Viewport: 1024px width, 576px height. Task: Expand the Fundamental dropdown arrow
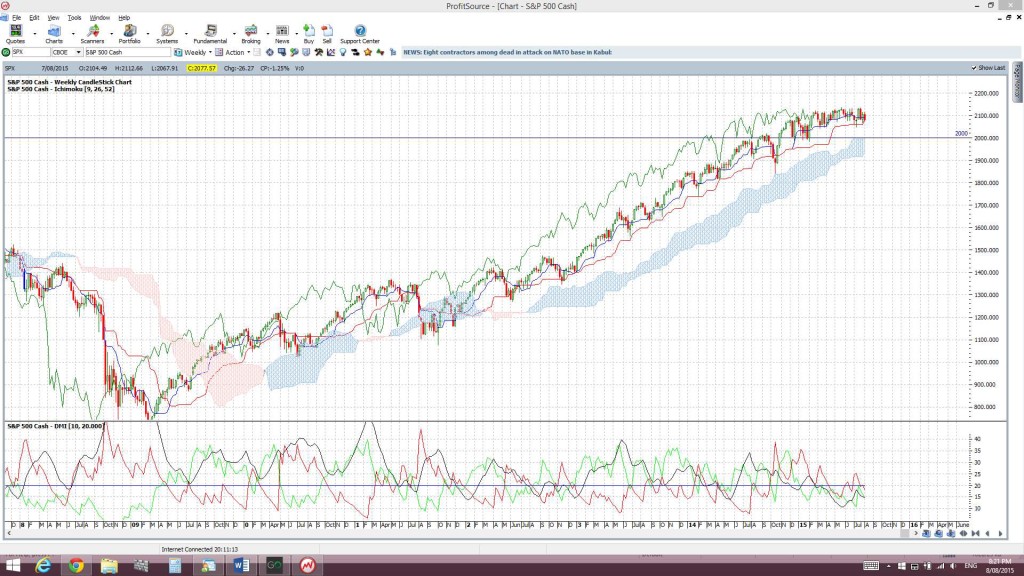click(234, 33)
